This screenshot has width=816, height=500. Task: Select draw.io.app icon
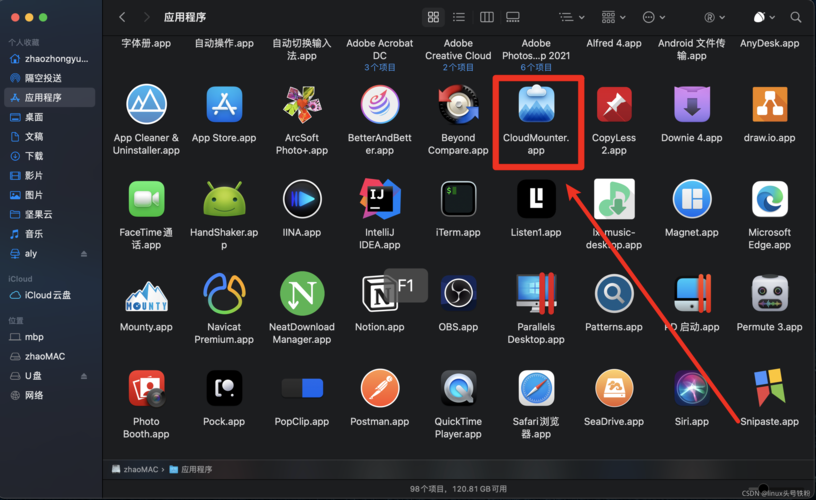pyautogui.click(x=770, y=104)
